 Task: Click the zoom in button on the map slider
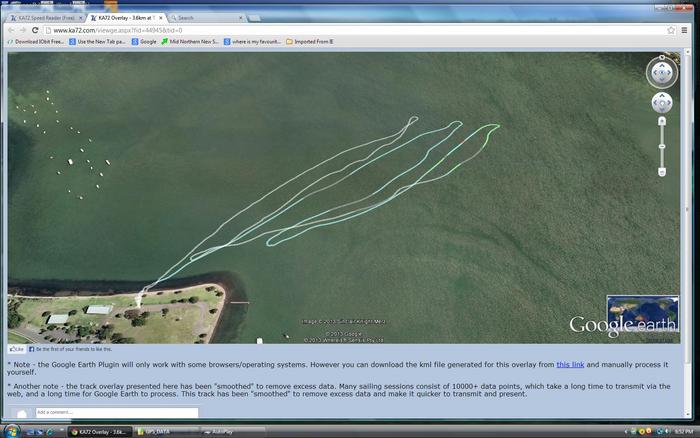pyautogui.click(x=662, y=121)
